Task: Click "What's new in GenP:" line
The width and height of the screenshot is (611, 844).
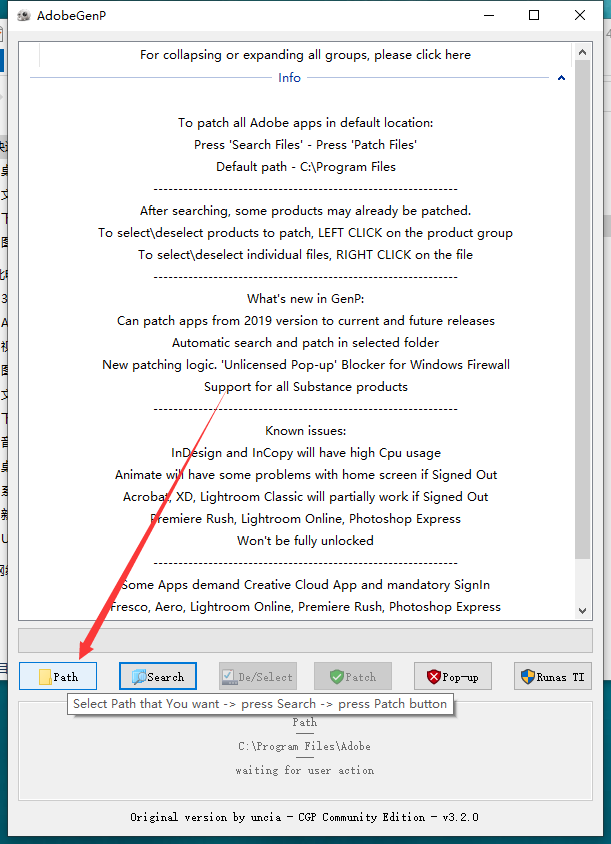Action: point(305,299)
